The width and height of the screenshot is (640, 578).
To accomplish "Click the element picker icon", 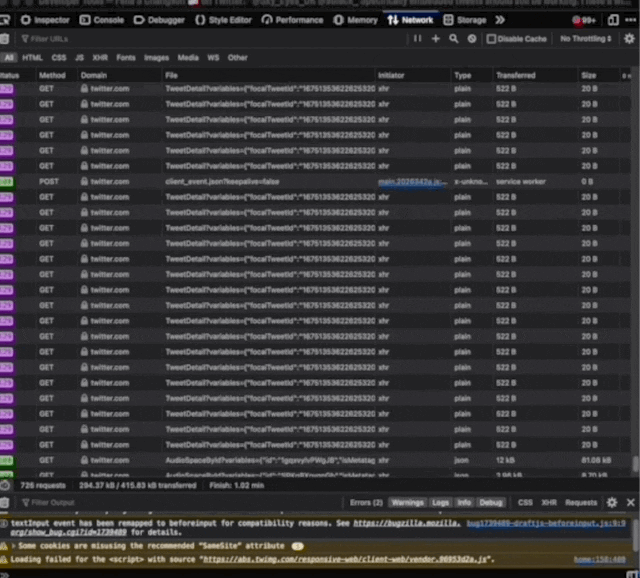I will (x=5, y=20).
